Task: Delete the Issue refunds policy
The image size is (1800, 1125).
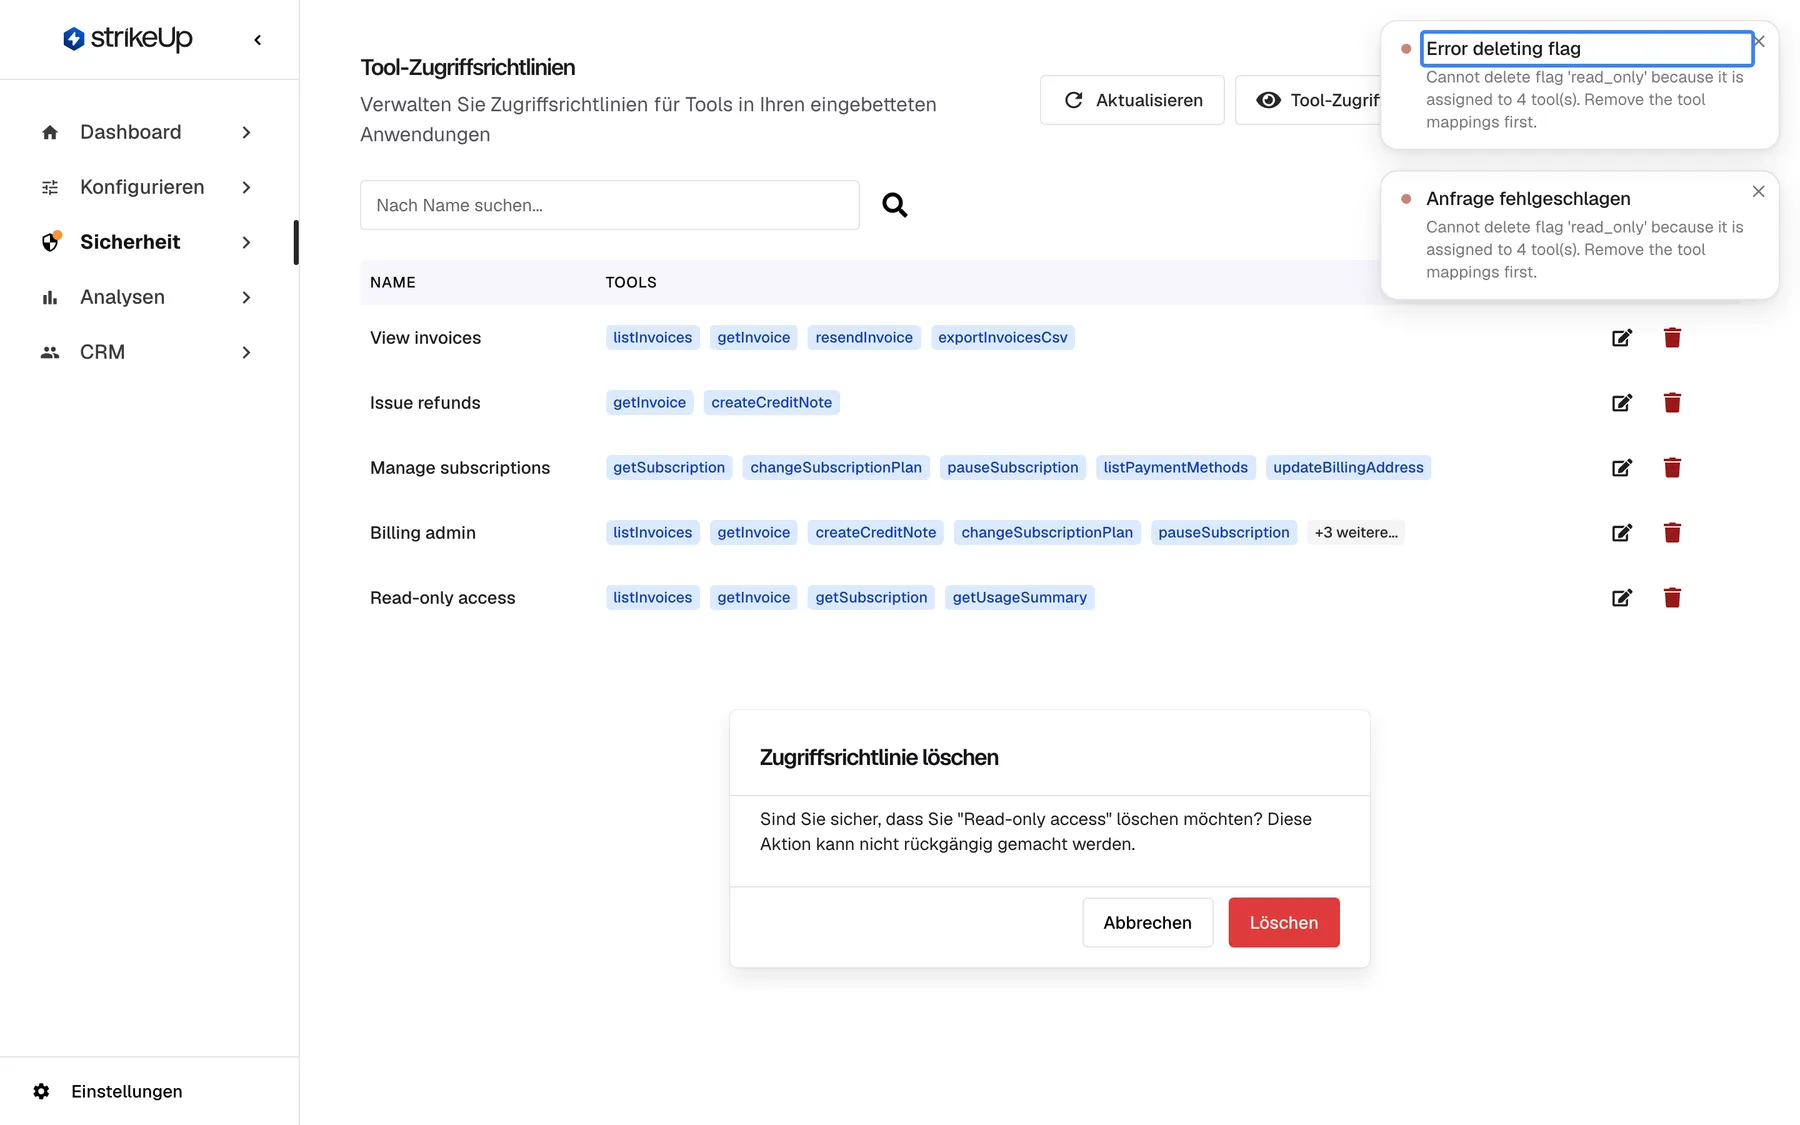Action: click(1672, 403)
